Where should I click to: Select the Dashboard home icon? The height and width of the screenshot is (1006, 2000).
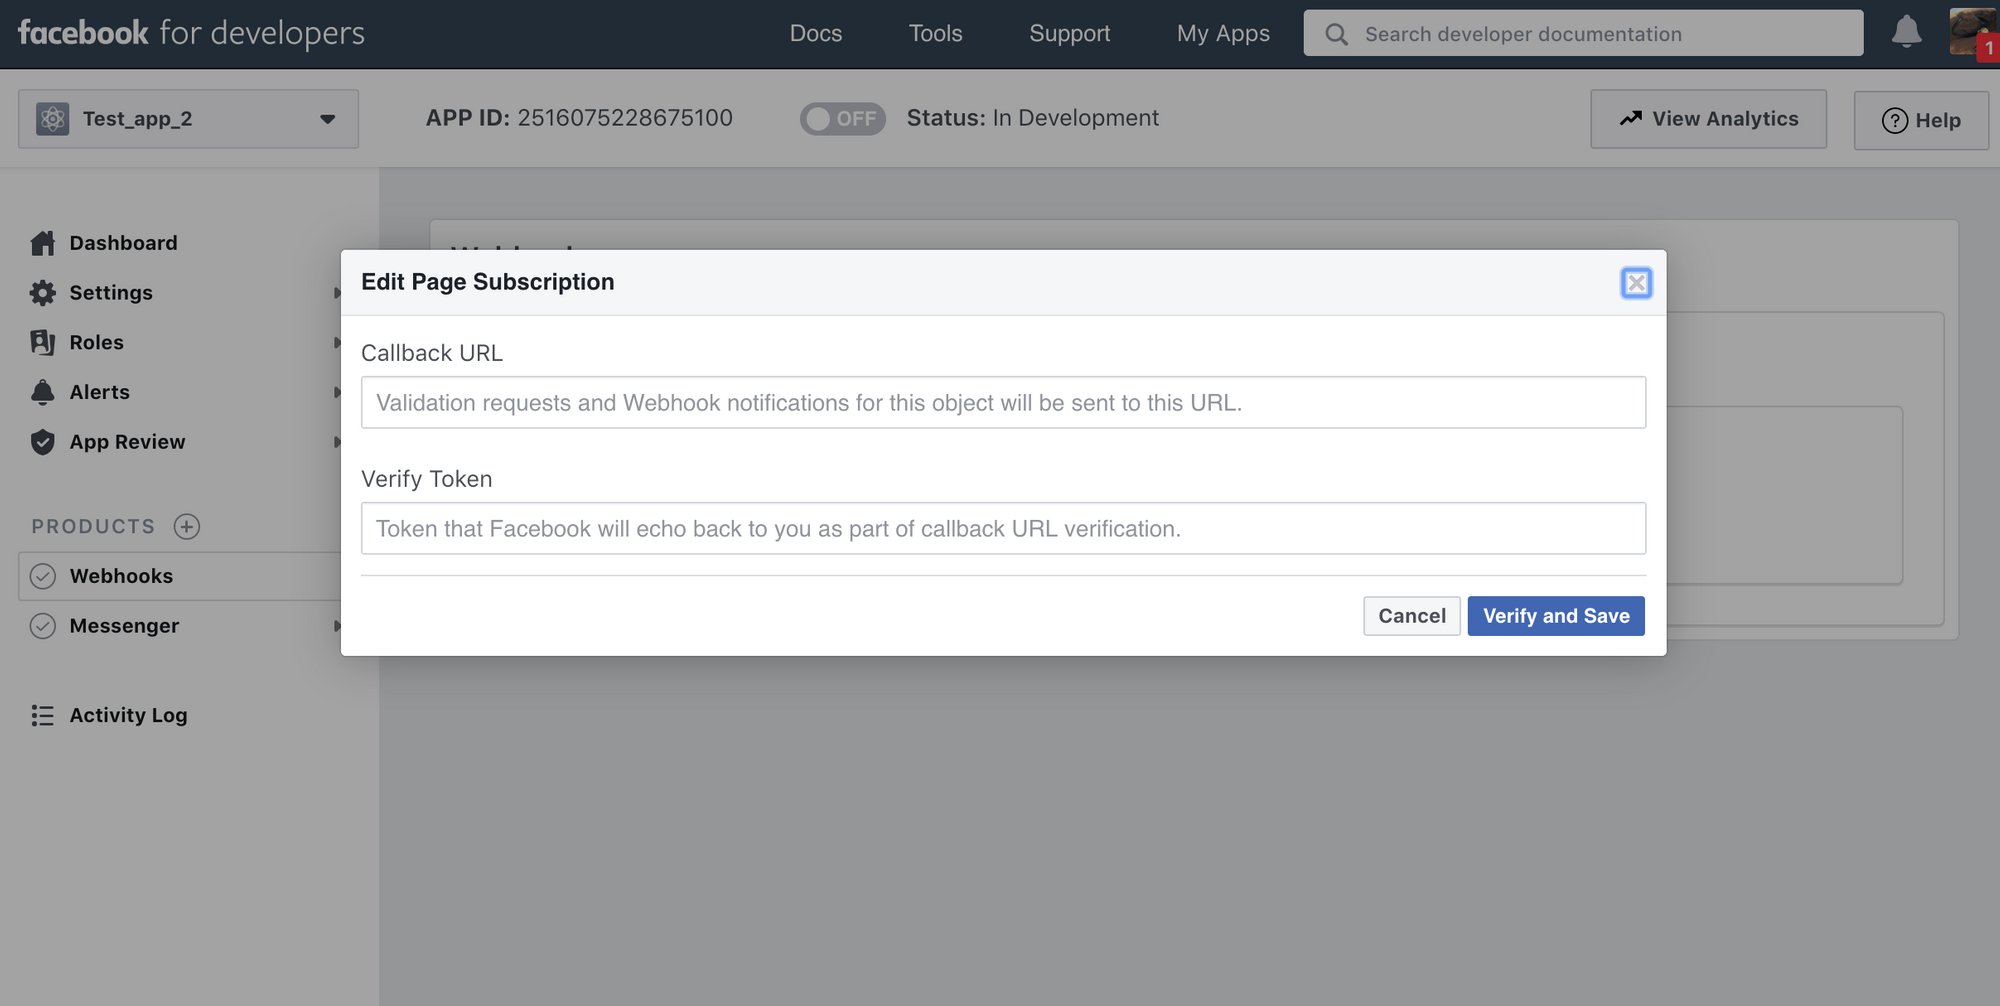point(43,242)
